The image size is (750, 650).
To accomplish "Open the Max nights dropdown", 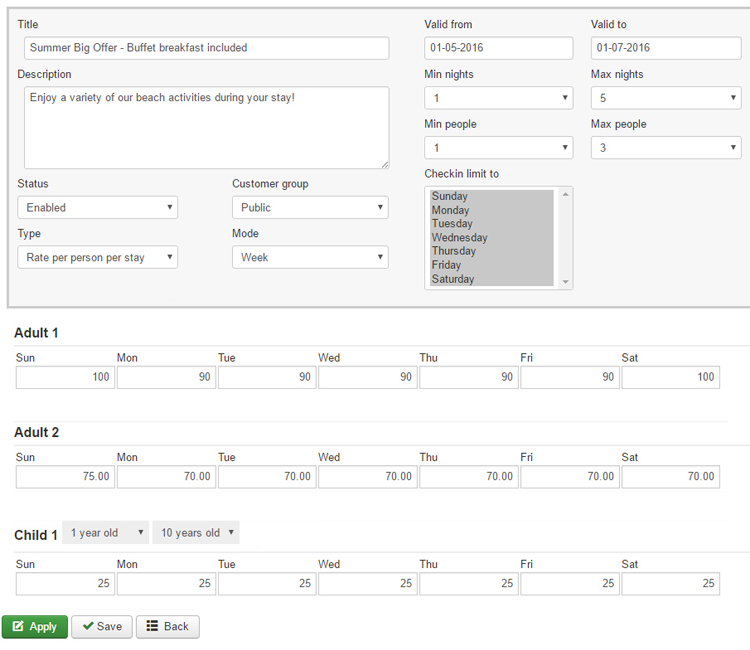I will (x=665, y=98).
